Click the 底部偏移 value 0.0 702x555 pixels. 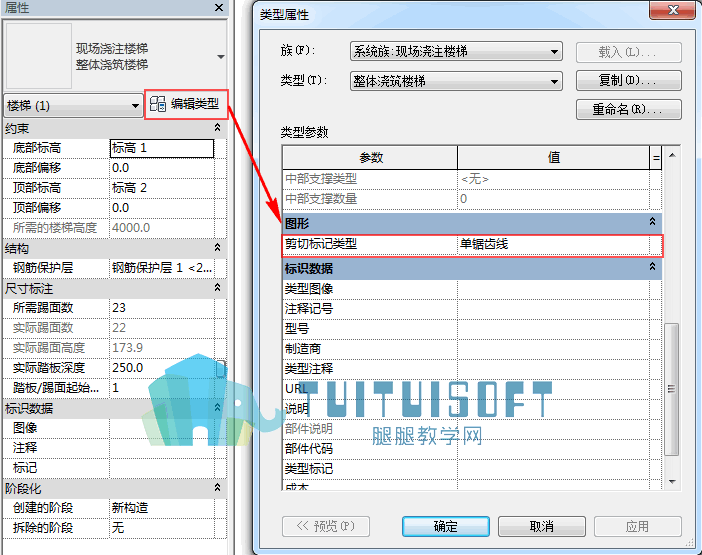click(x=162, y=168)
